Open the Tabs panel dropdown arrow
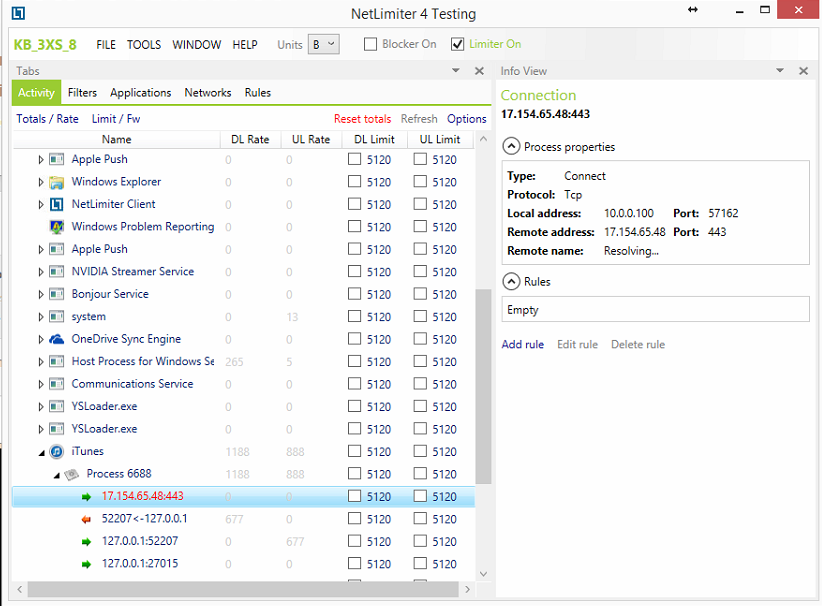 coord(456,70)
